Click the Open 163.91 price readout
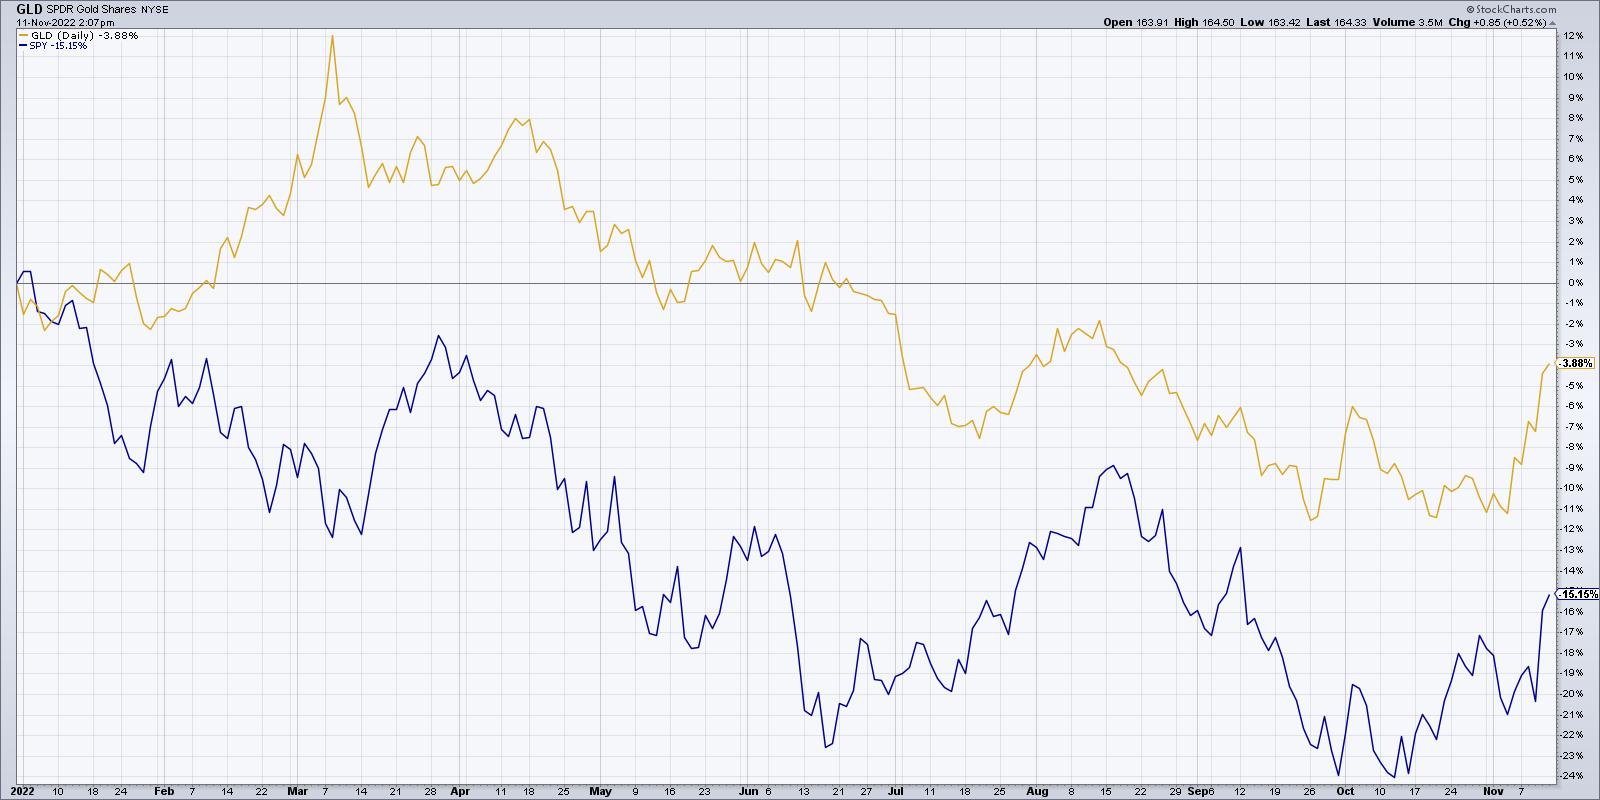Image resolution: width=1600 pixels, height=800 pixels. coord(1131,22)
